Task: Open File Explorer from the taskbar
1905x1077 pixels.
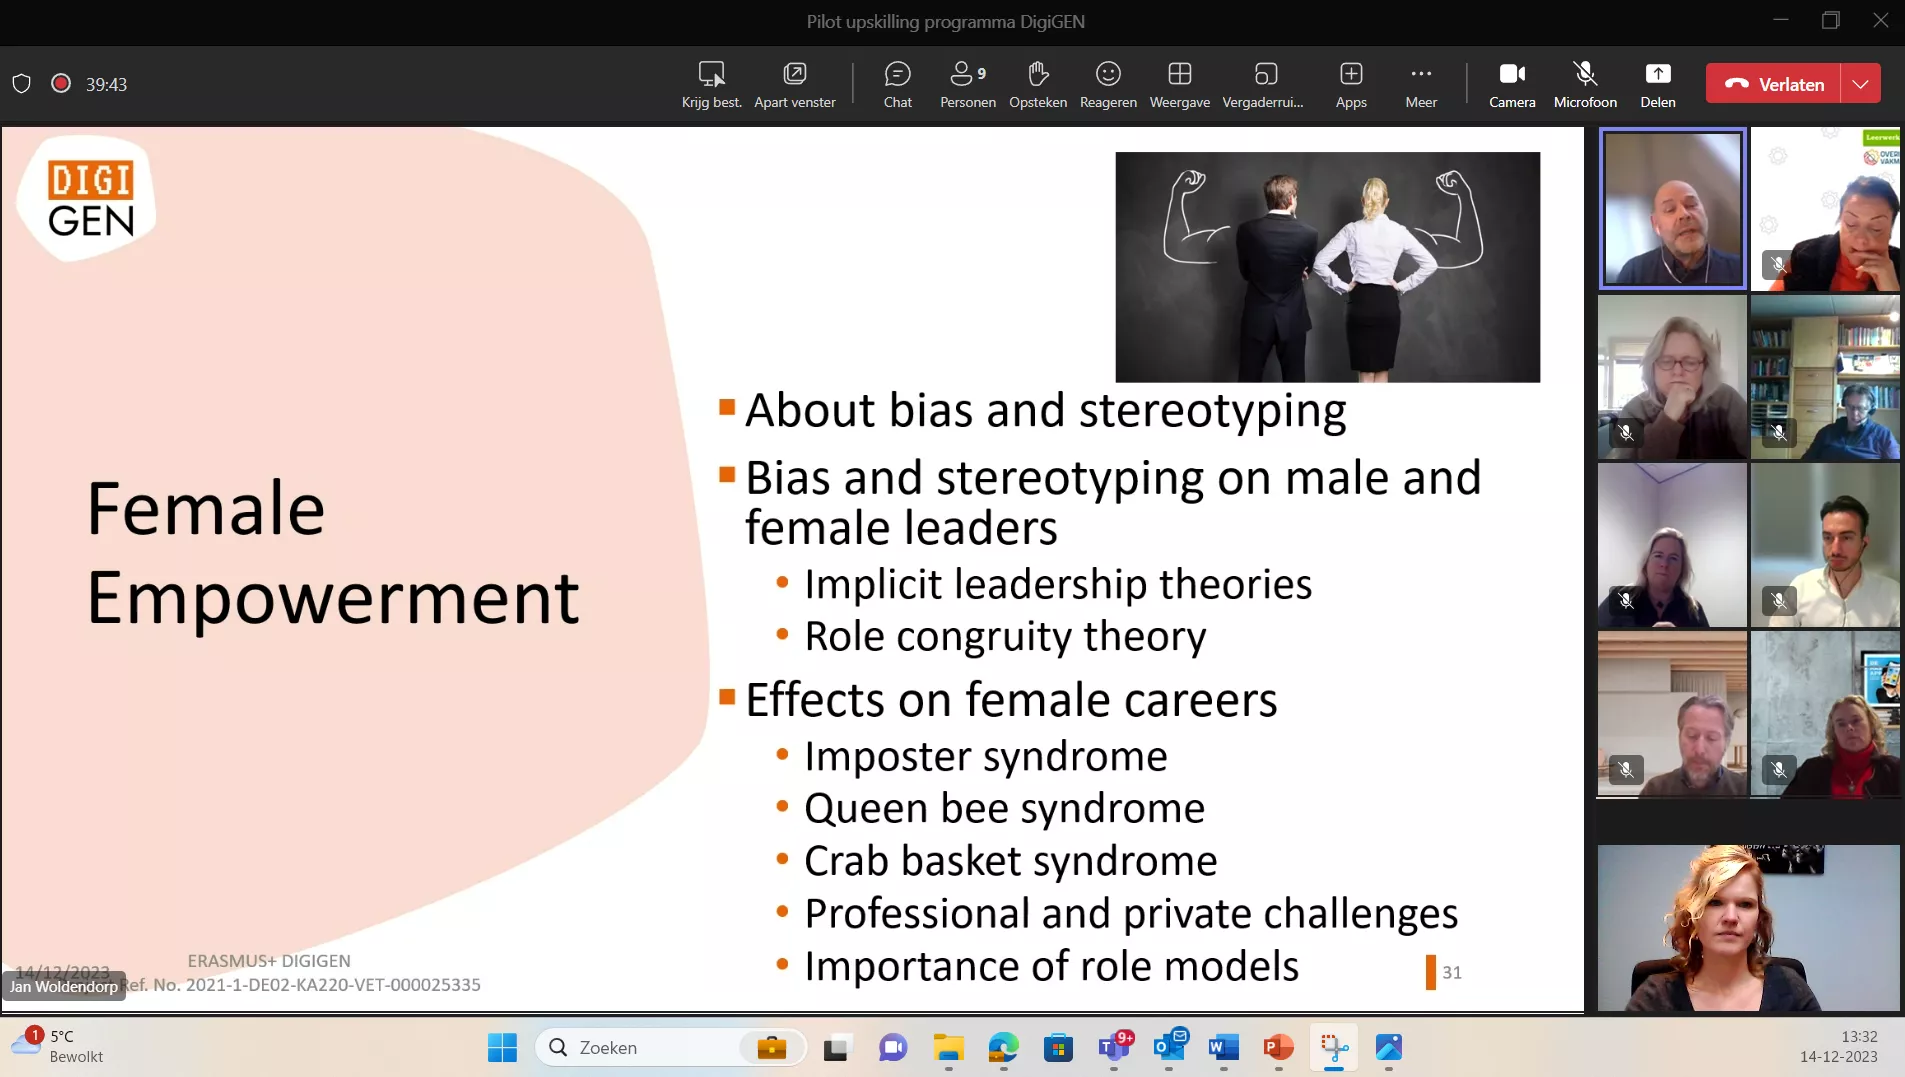Action: (948, 1047)
